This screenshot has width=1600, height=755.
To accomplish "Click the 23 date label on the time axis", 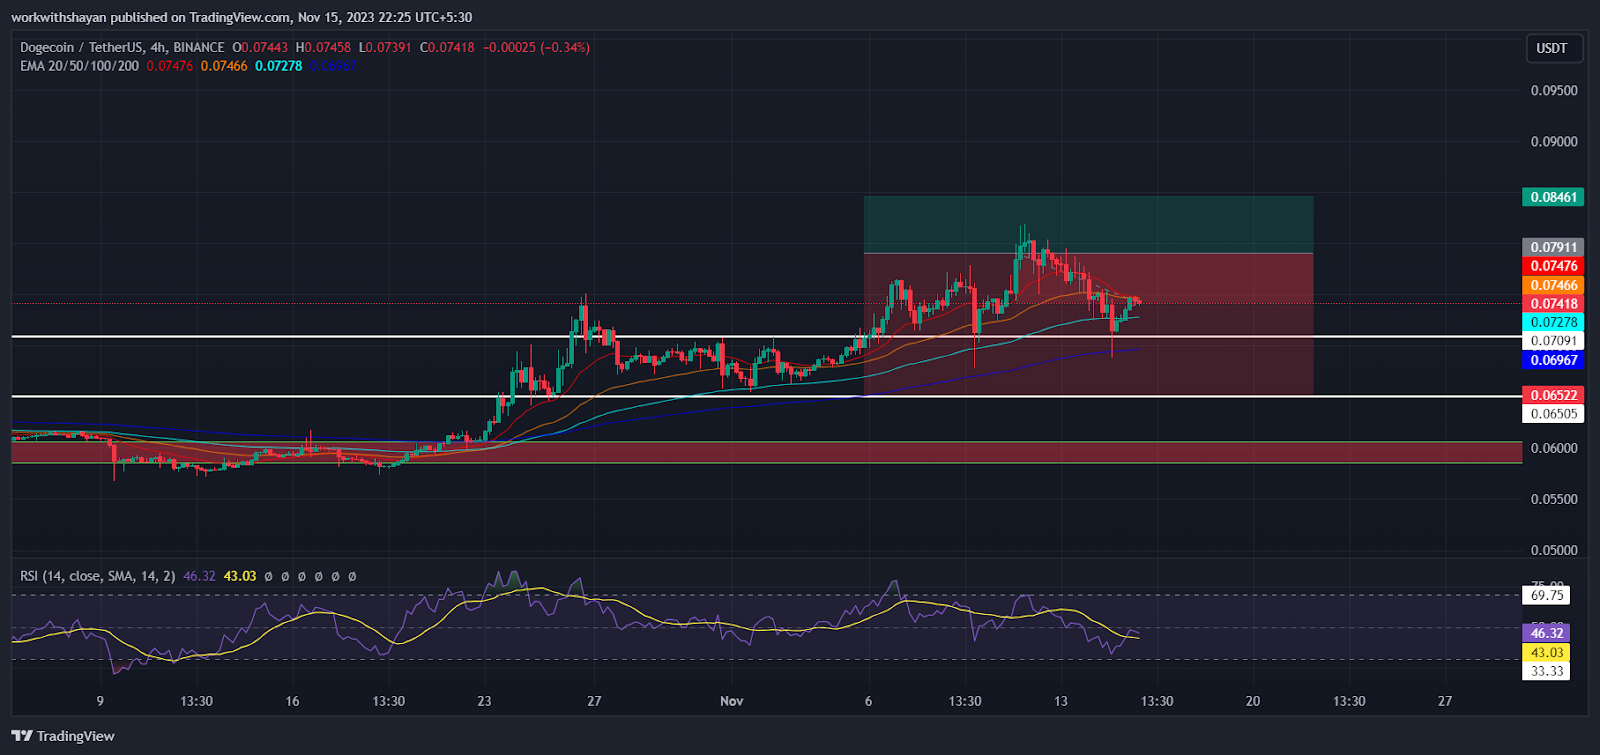I will [x=484, y=701].
